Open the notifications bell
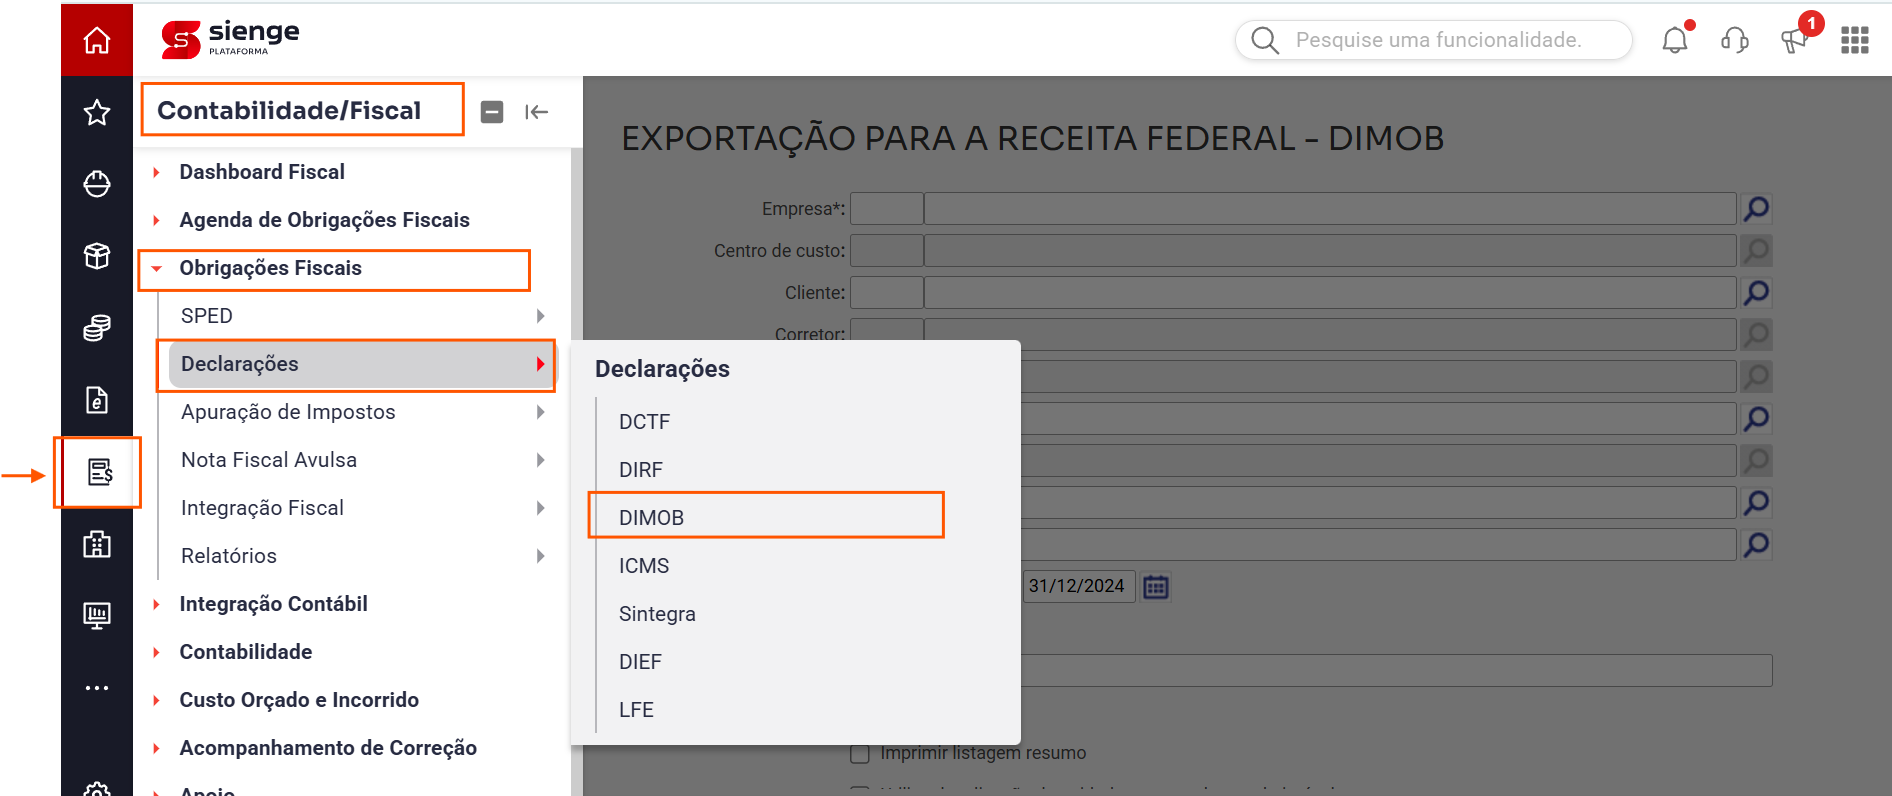1892x796 pixels. (1675, 40)
